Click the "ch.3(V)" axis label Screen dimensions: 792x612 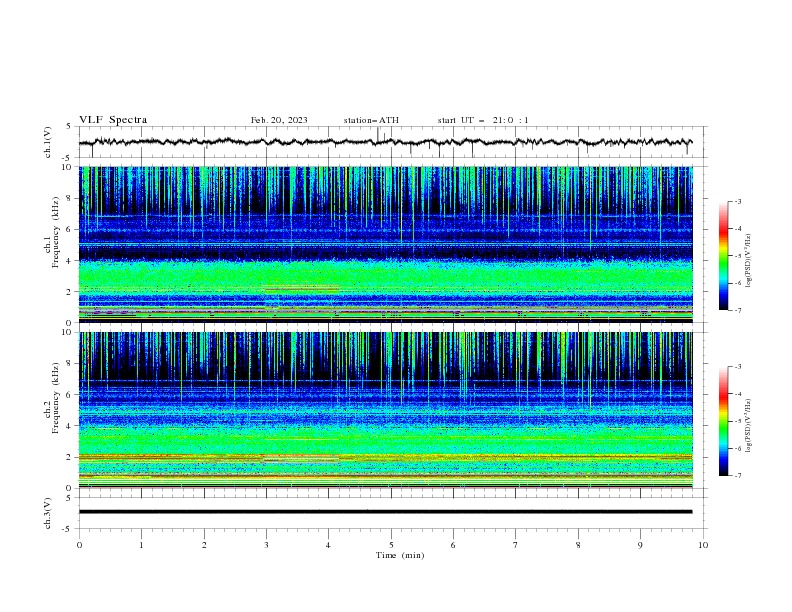(48, 513)
